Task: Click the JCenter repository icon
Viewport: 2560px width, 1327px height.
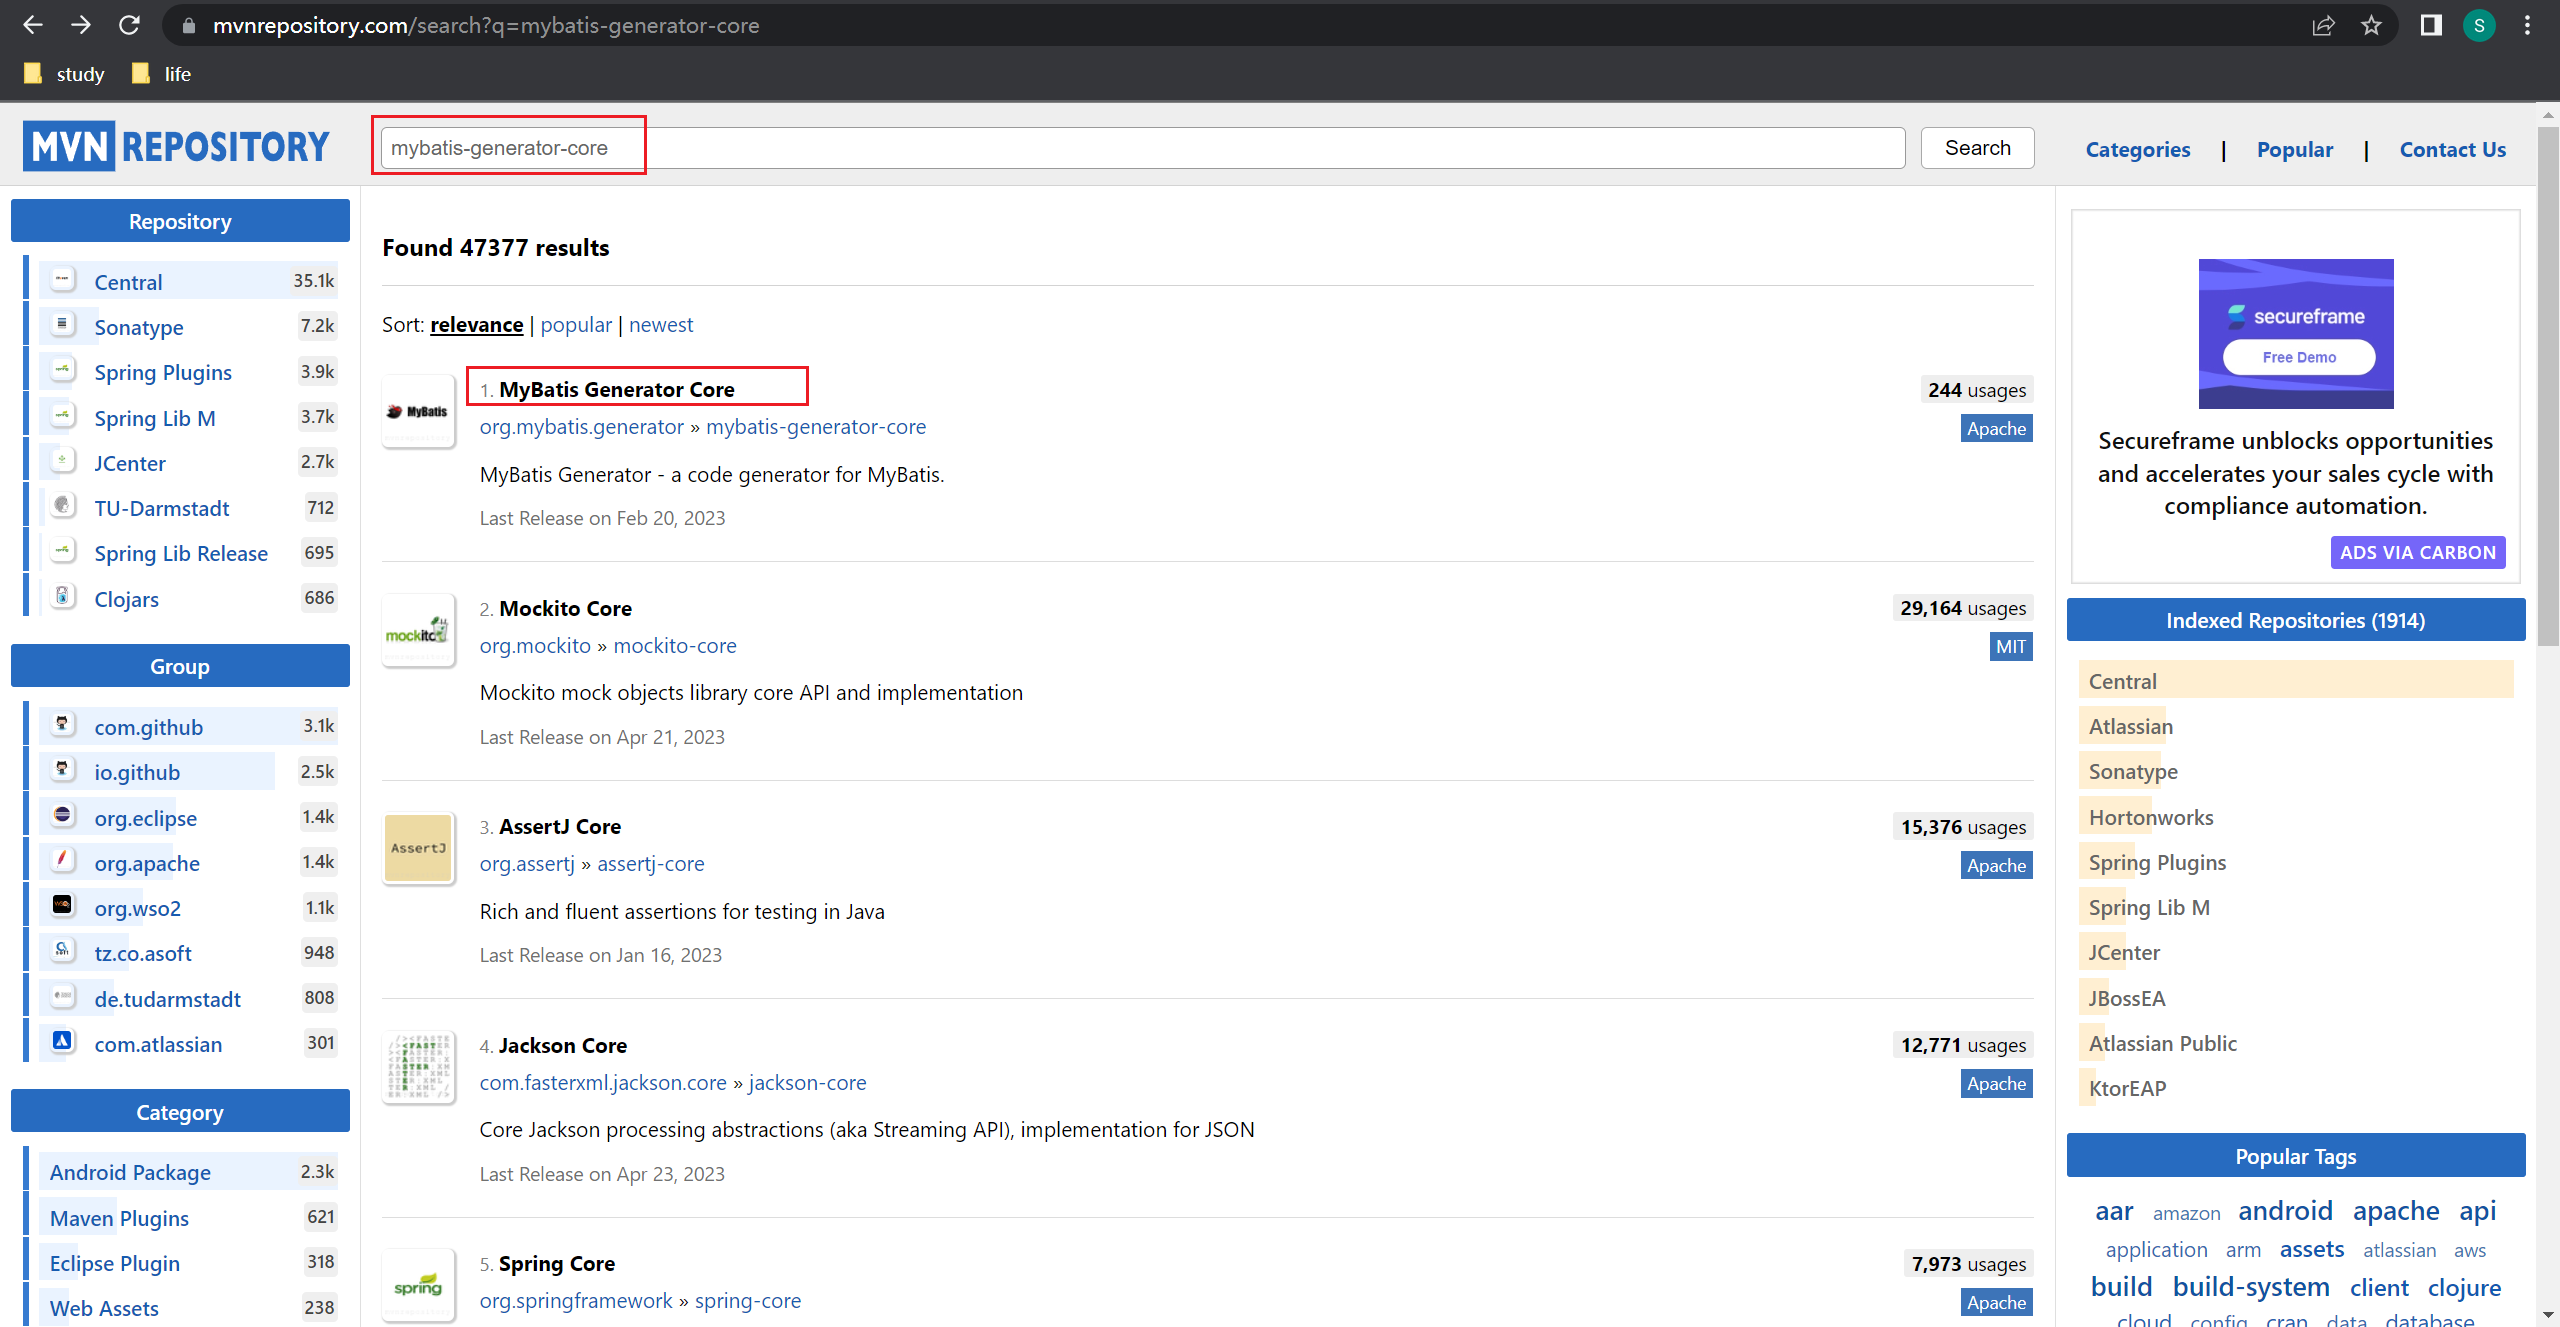Action: (63, 461)
